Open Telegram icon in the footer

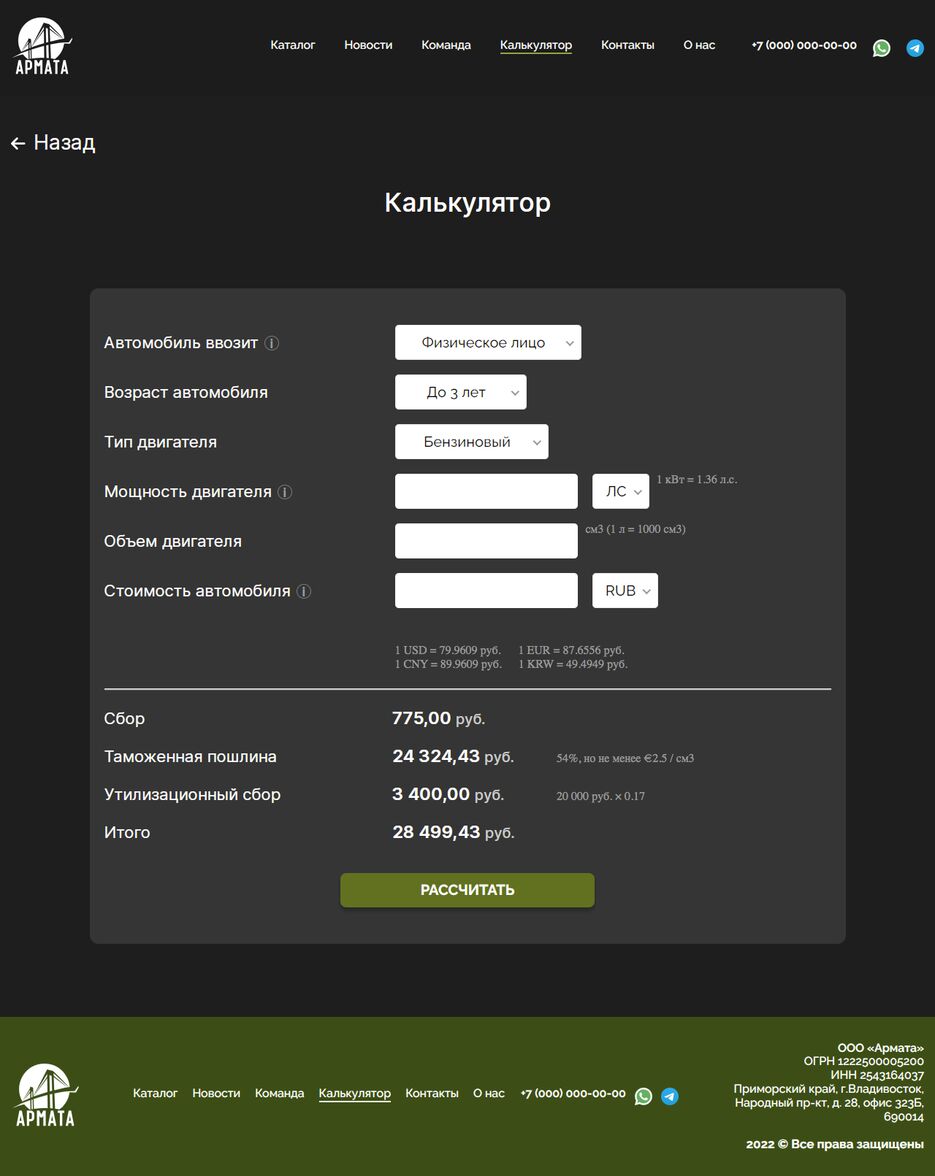670,1096
